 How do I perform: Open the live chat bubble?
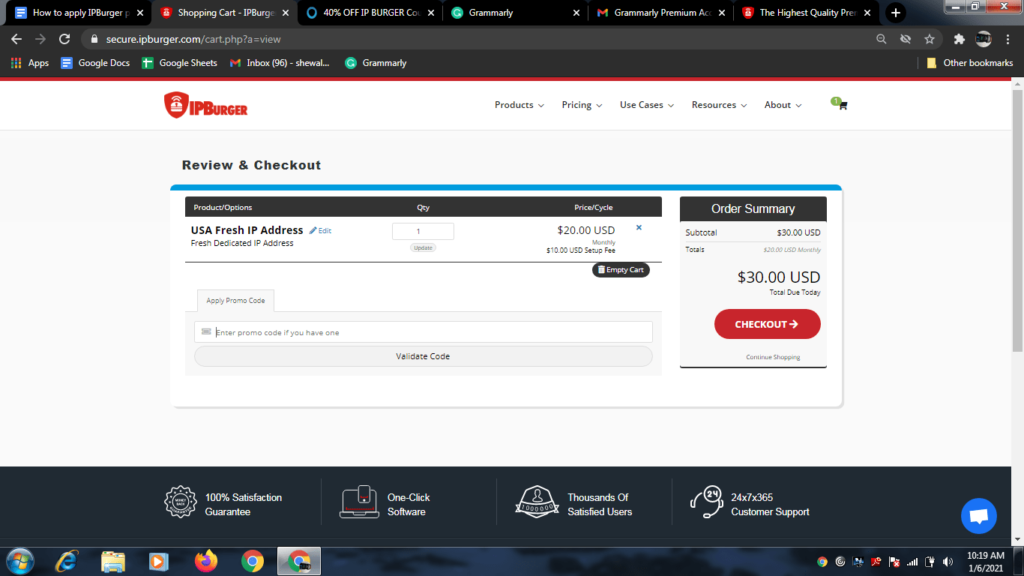click(x=978, y=516)
